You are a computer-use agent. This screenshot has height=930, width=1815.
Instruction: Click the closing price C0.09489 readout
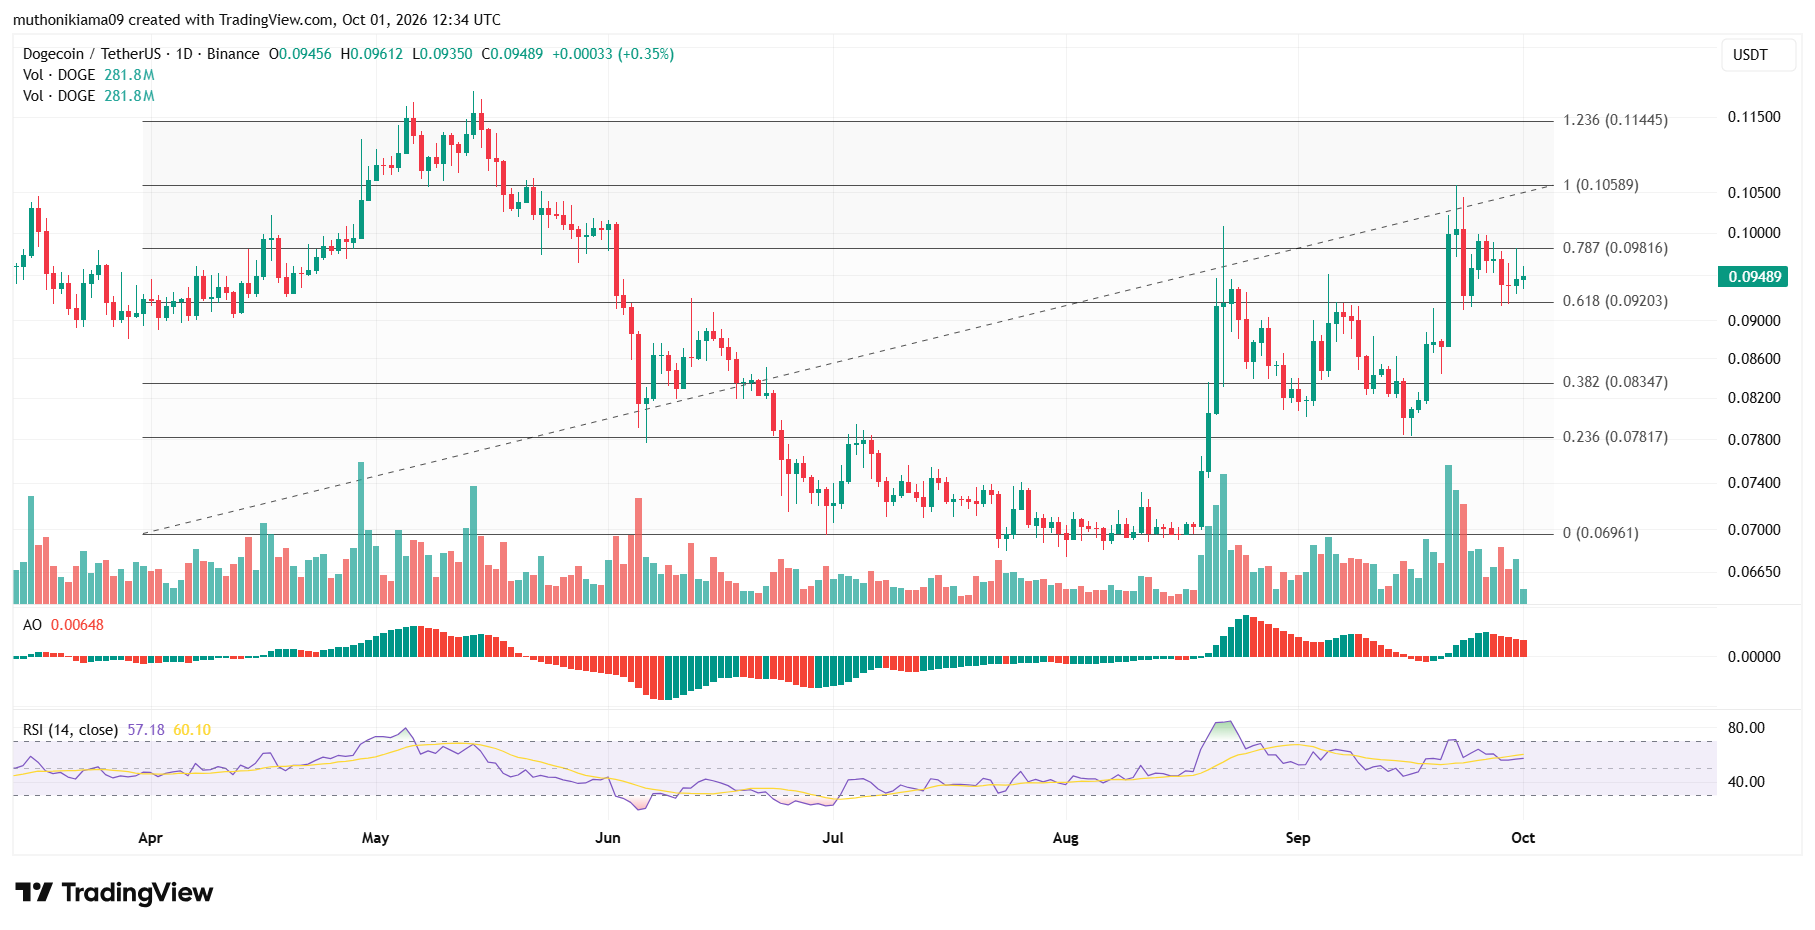pos(512,54)
